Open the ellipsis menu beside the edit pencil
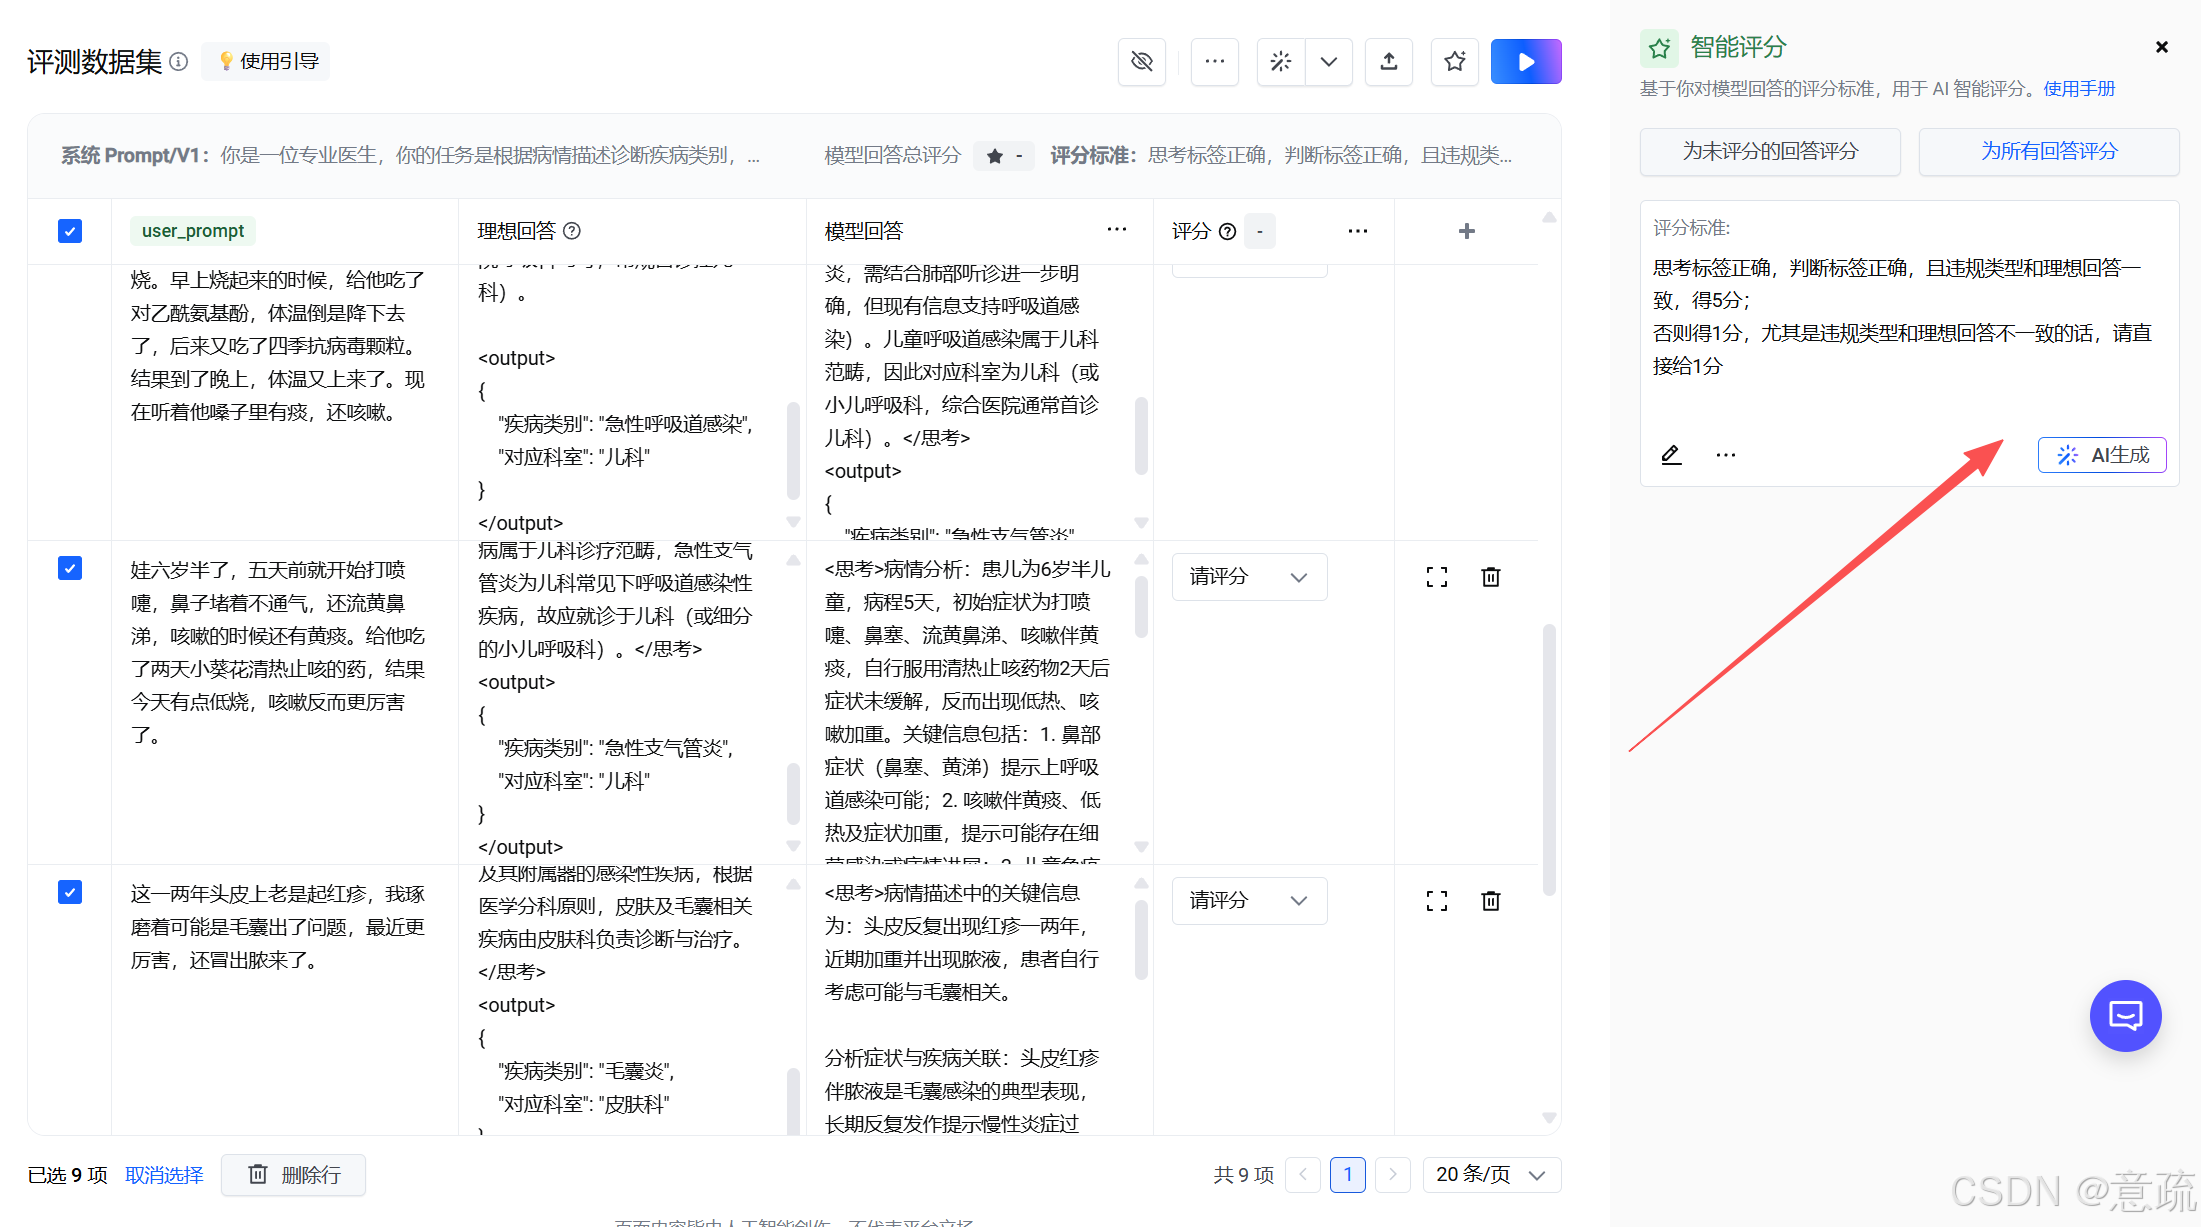The height and width of the screenshot is (1227, 2201). pyautogui.click(x=1724, y=455)
